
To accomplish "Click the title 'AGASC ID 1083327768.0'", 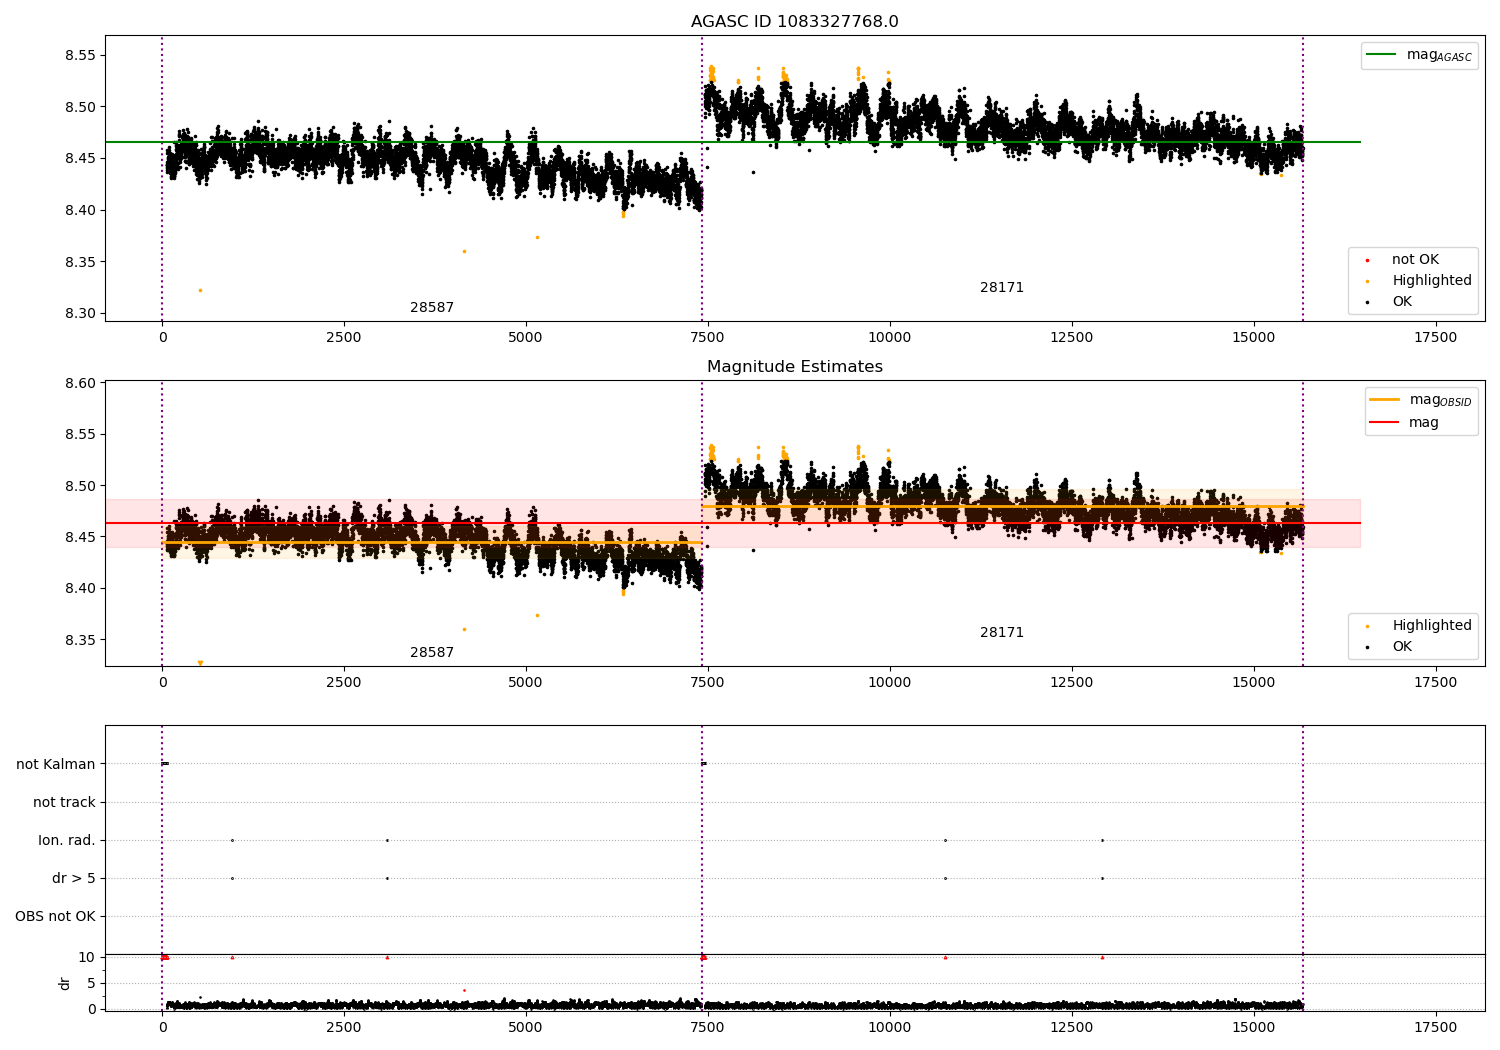I will pyautogui.click(x=794, y=22).
